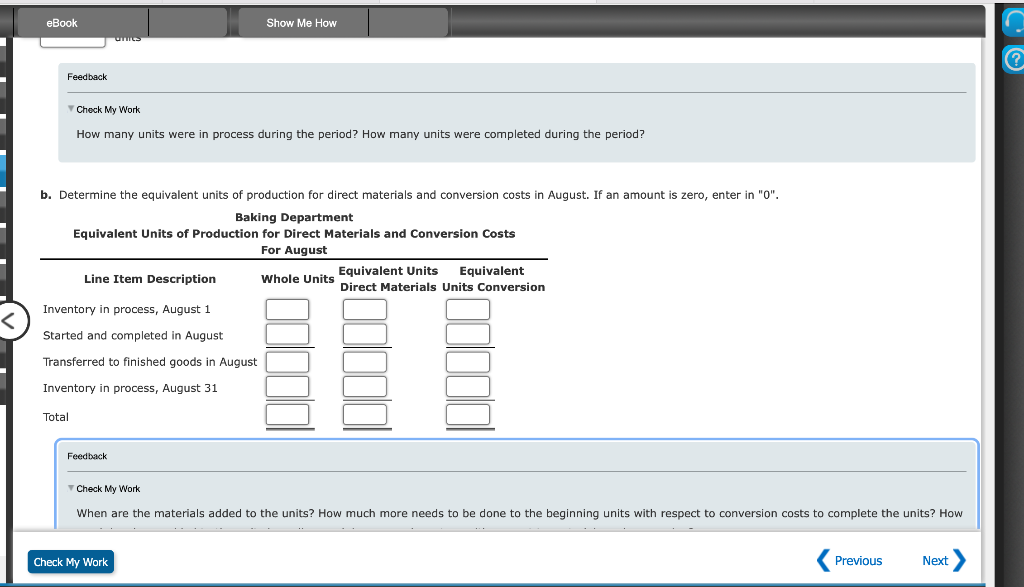Click 'Equivalent Units Direct Materials' column header
The image size is (1024, 587).
coord(388,279)
